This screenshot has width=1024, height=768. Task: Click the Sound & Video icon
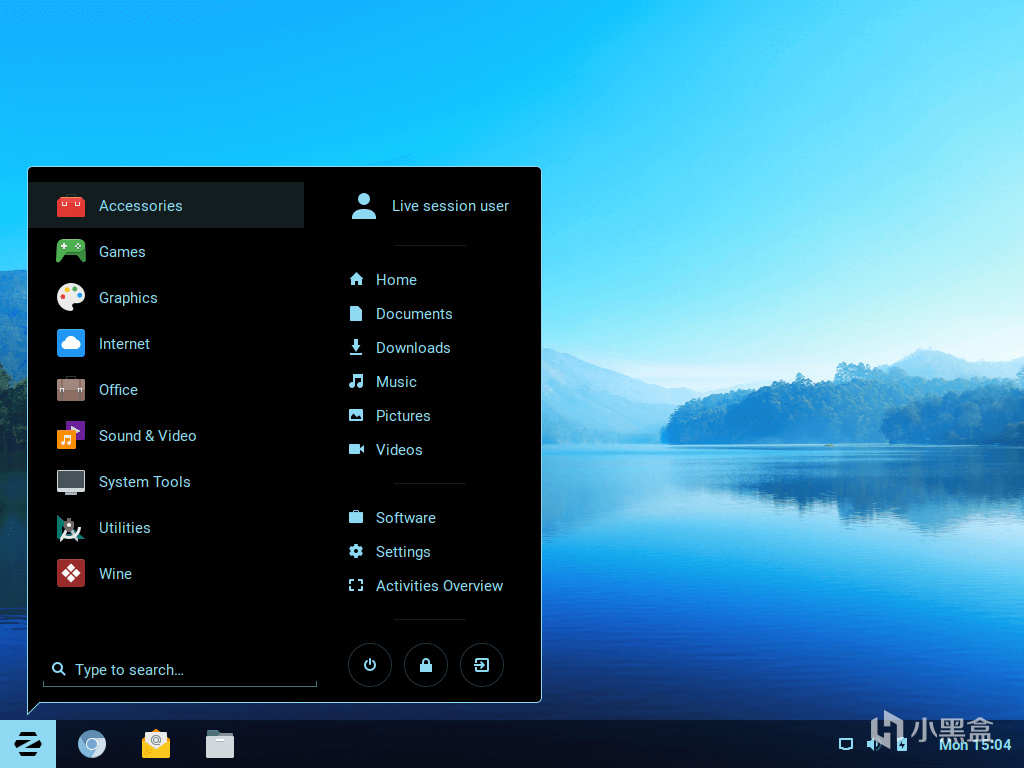(71, 436)
